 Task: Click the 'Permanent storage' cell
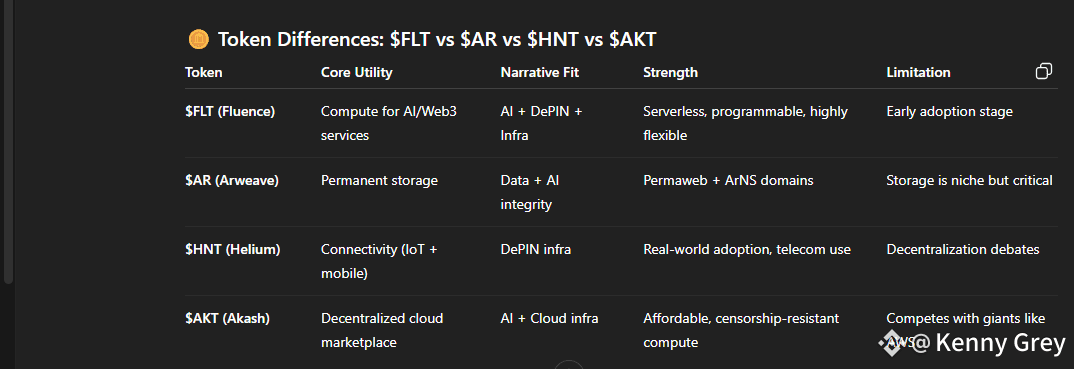point(379,181)
